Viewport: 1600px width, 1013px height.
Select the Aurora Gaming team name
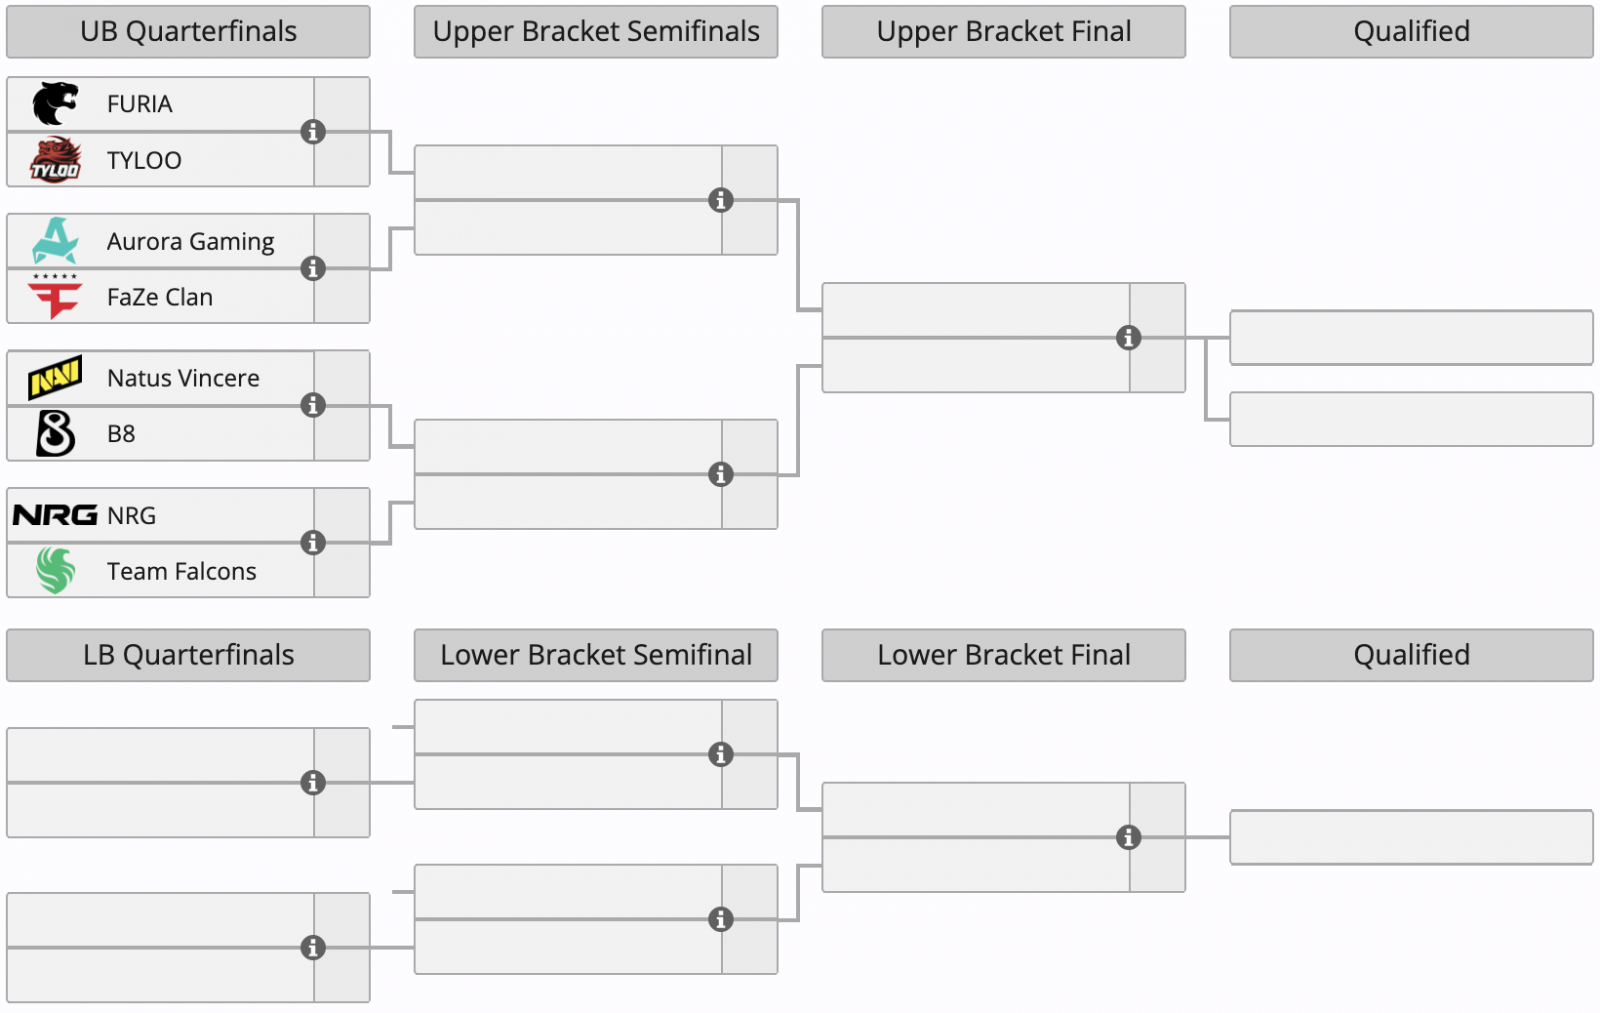coord(190,242)
